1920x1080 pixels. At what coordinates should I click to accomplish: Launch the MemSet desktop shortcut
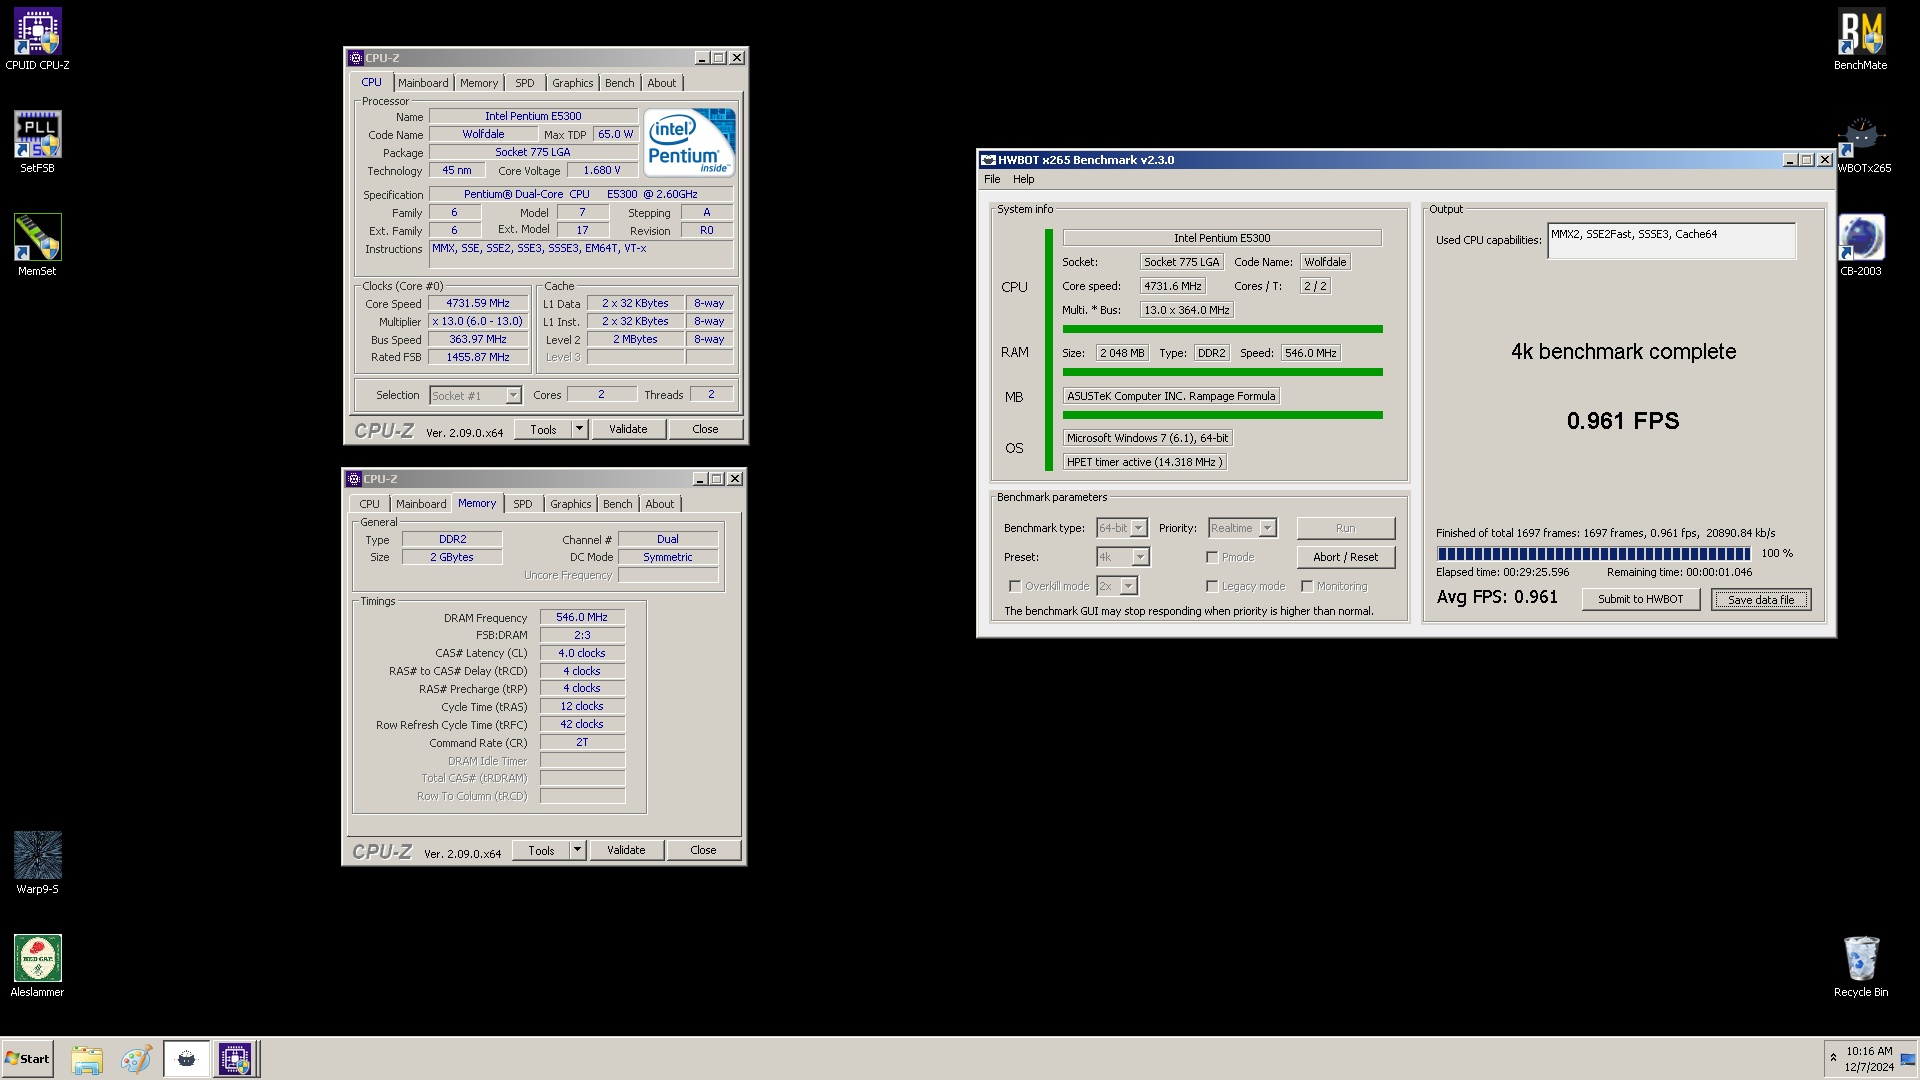(37, 245)
